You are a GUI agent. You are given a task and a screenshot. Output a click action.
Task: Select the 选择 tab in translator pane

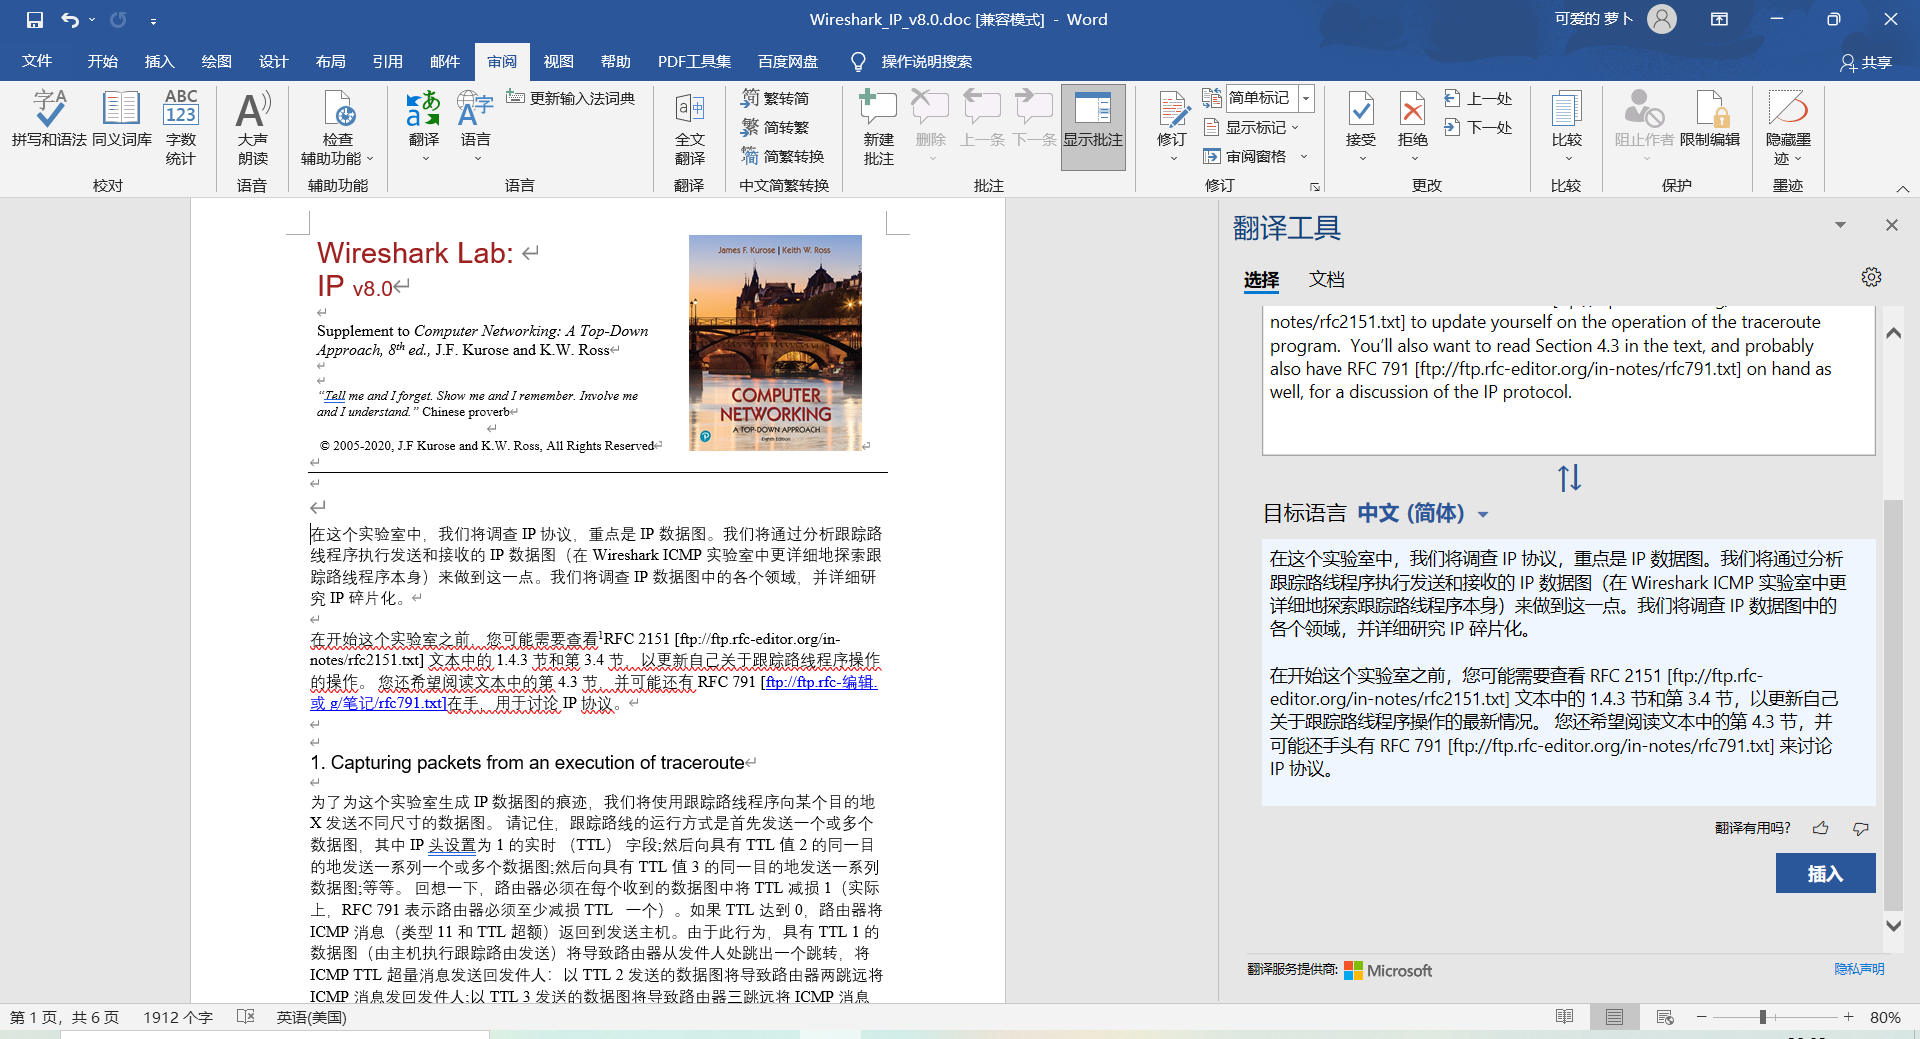1262,279
